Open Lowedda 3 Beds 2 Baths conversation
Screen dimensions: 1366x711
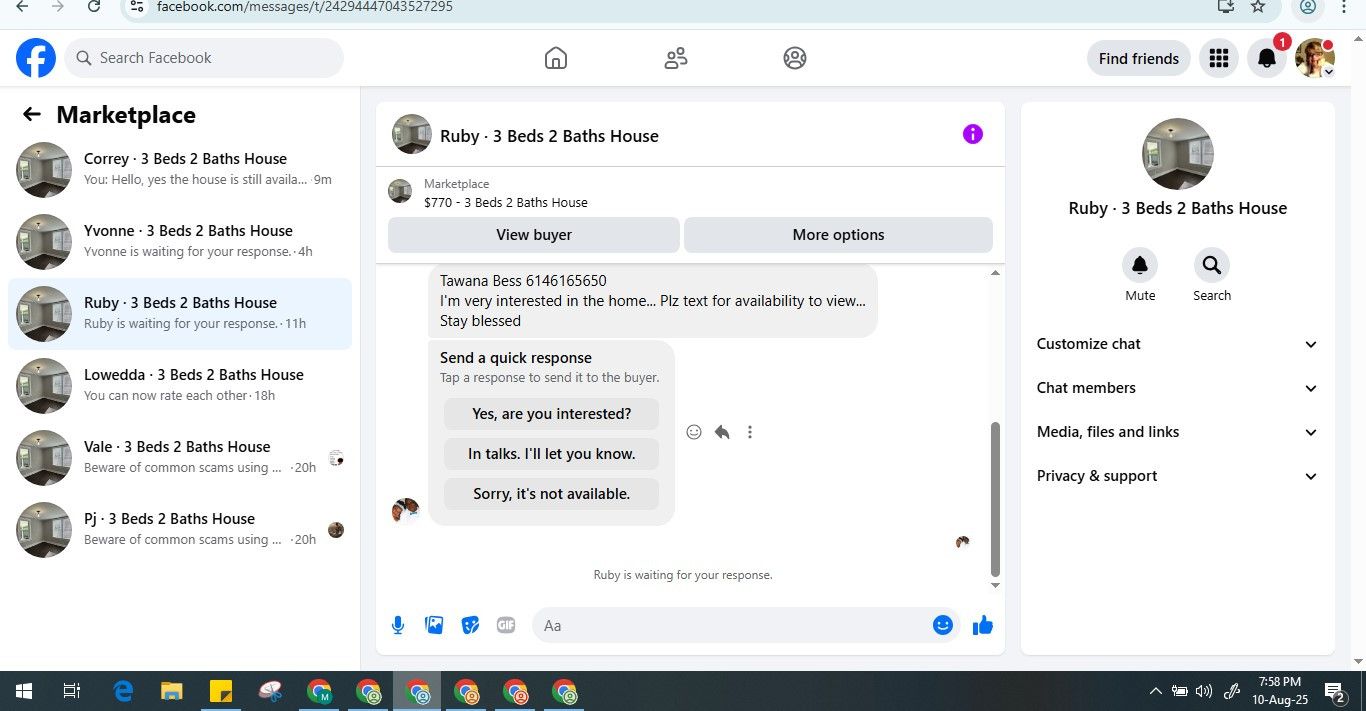coord(180,386)
